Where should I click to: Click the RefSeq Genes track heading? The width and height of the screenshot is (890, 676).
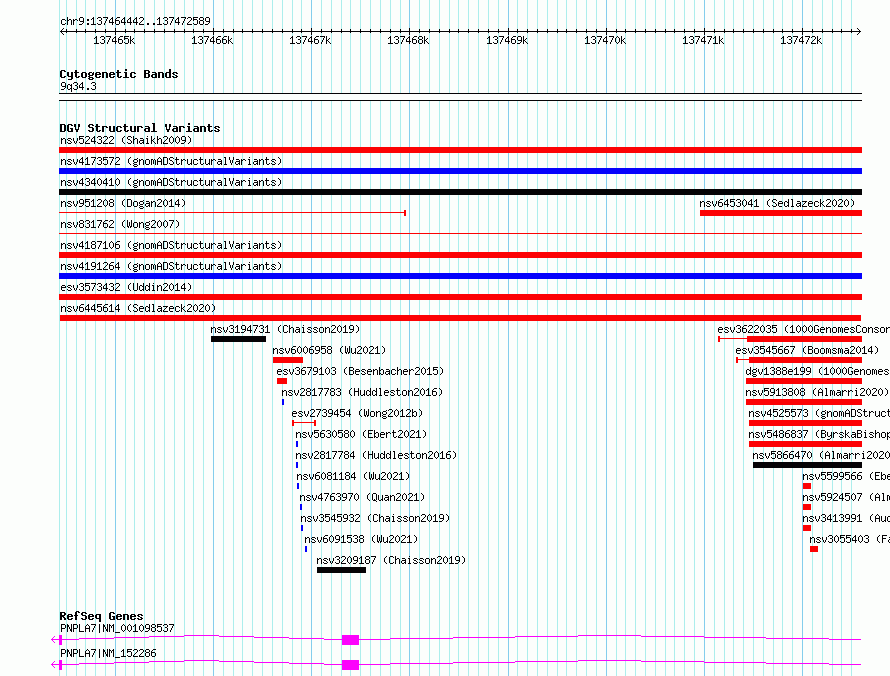tap(102, 616)
